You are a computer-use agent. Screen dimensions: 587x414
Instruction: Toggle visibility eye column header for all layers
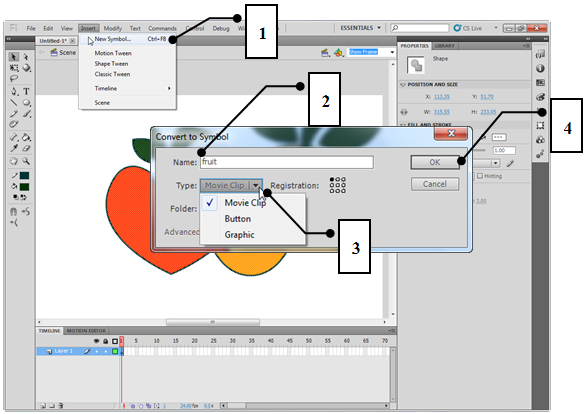97,341
